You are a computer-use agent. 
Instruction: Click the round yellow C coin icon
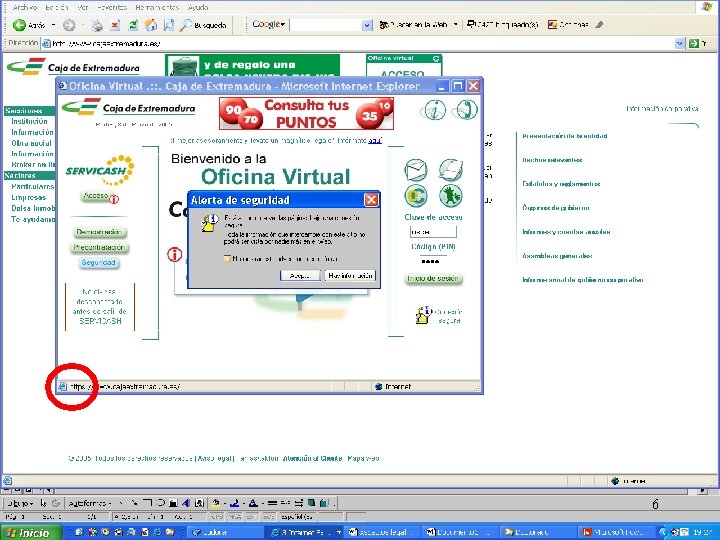tap(416, 196)
